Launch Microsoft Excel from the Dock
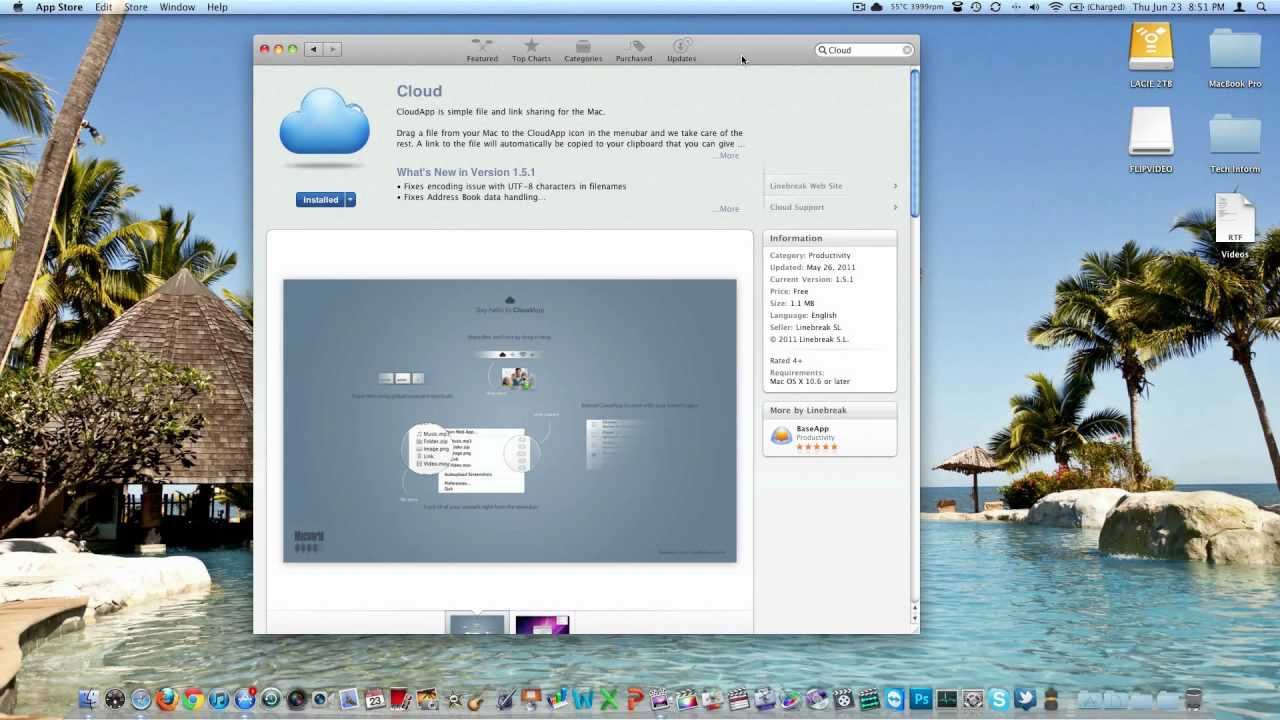This screenshot has height=720, width=1280. (x=608, y=700)
